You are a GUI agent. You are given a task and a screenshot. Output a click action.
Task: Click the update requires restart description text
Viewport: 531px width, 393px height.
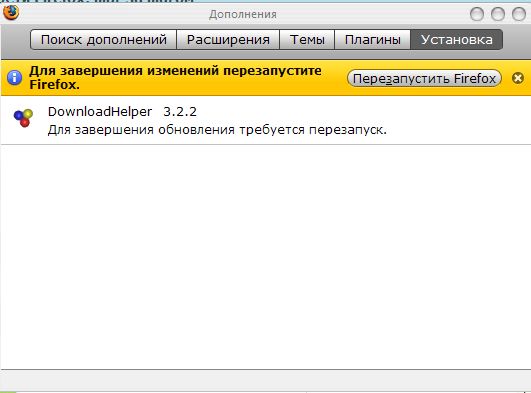tap(217, 130)
